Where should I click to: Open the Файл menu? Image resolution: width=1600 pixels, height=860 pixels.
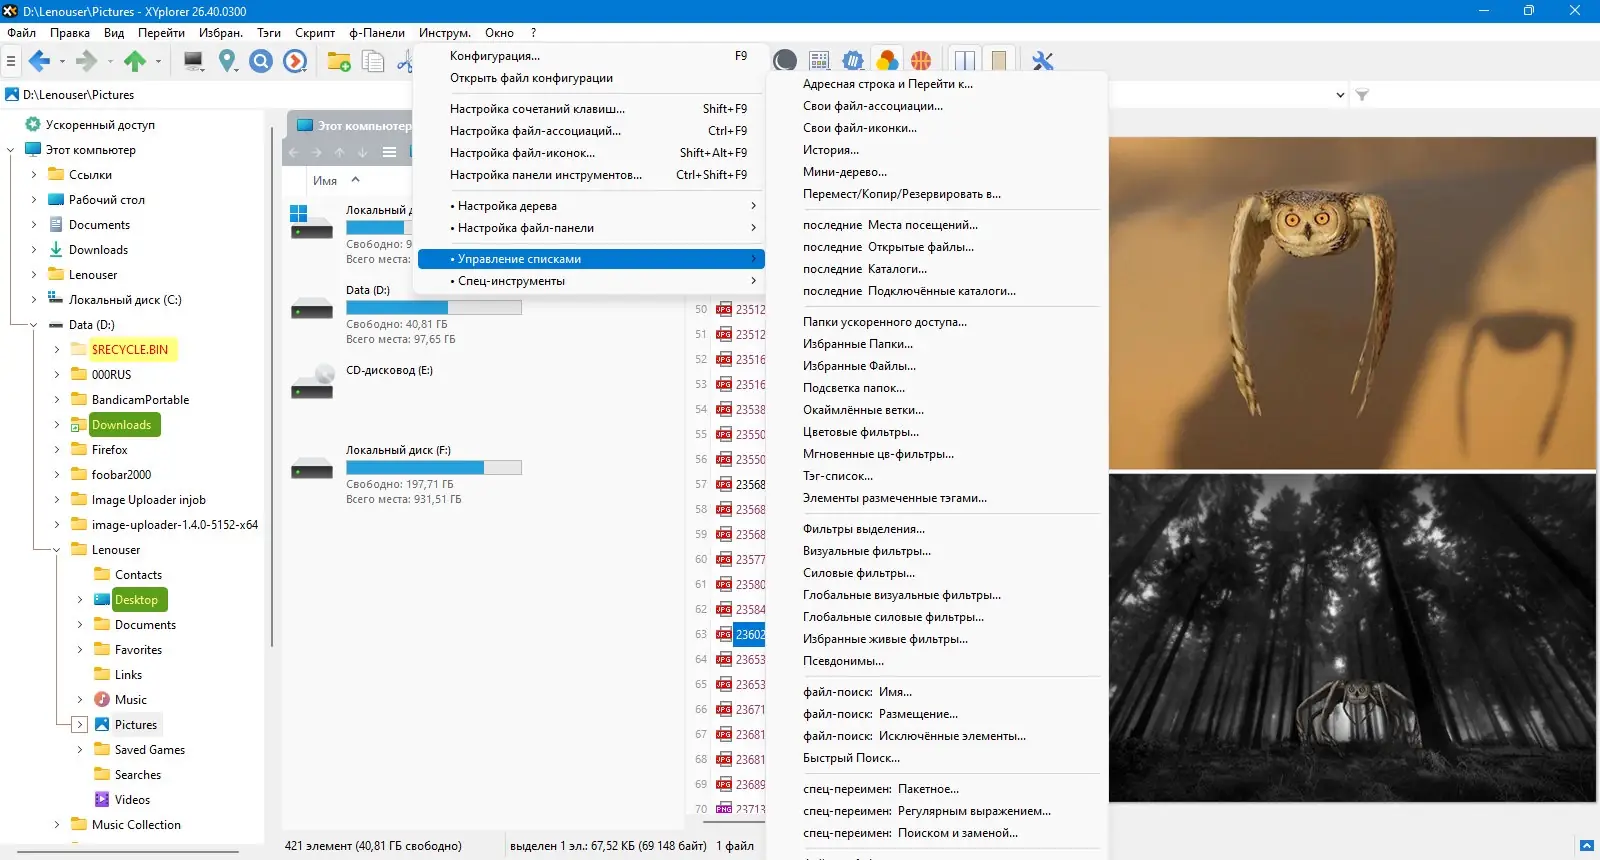point(22,33)
